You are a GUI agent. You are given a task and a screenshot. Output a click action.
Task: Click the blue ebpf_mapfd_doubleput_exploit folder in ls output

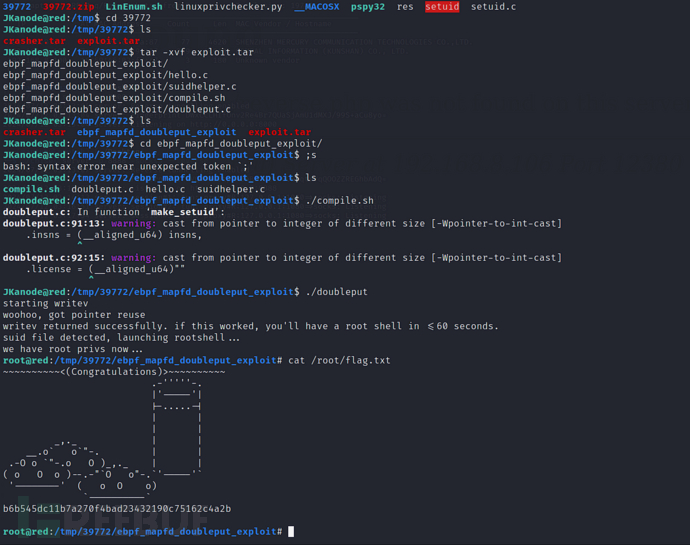(x=157, y=132)
